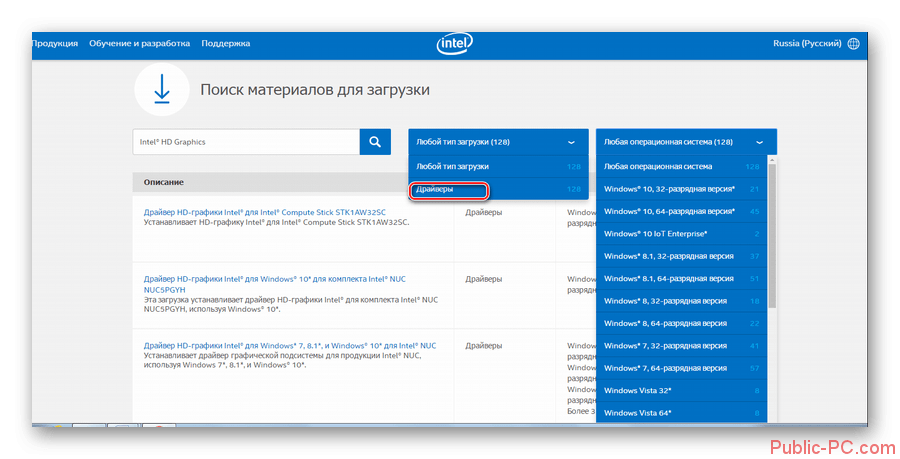Choose Windows 10 IoT Enterprise option

point(655,233)
